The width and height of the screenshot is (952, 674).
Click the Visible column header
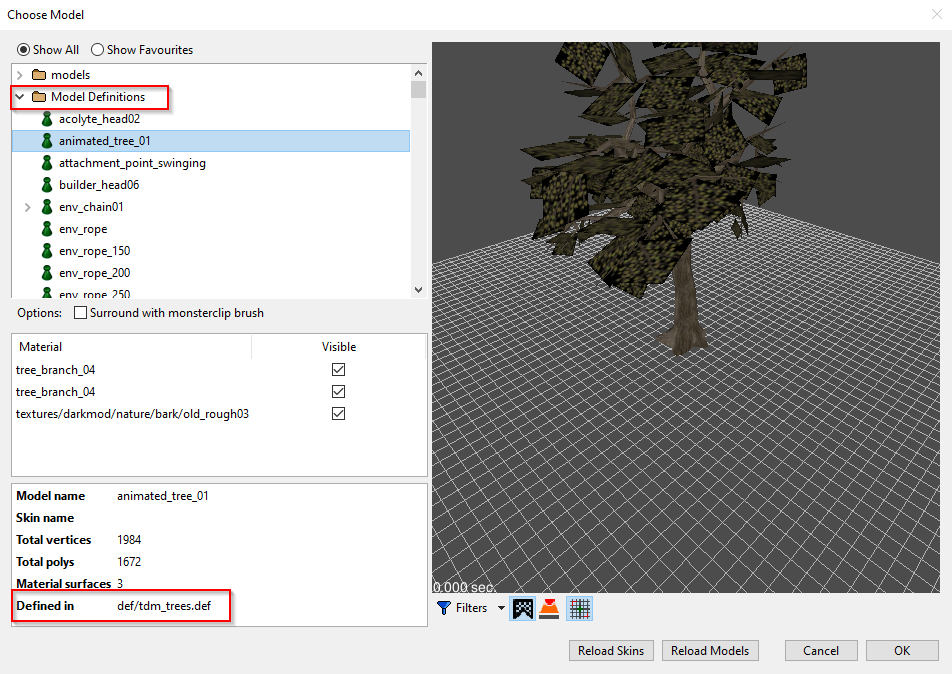coord(339,347)
